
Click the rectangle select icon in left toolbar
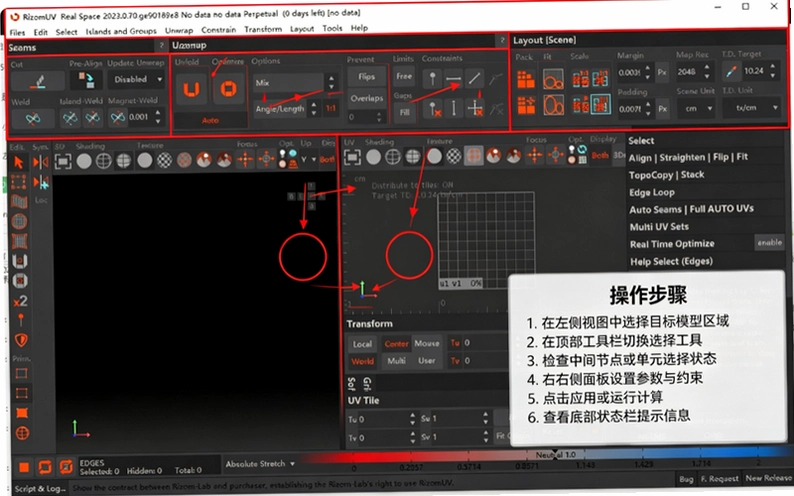click(x=19, y=182)
